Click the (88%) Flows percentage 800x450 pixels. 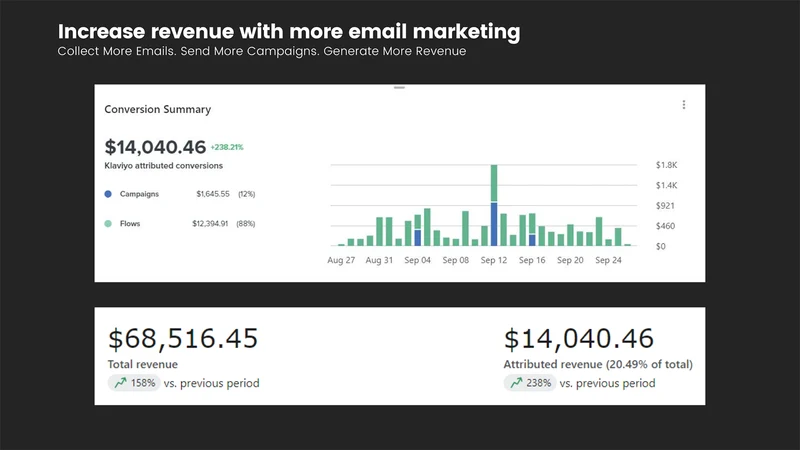point(245,223)
